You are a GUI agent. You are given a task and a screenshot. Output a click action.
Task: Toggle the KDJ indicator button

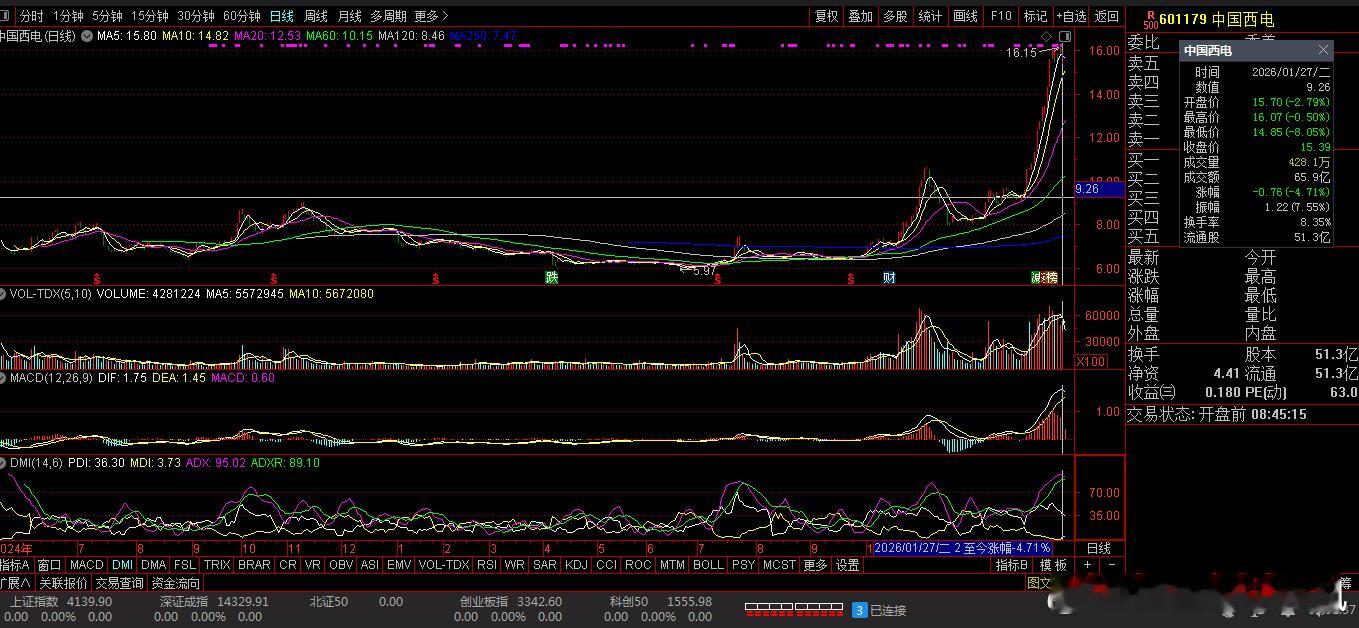pos(576,565)
